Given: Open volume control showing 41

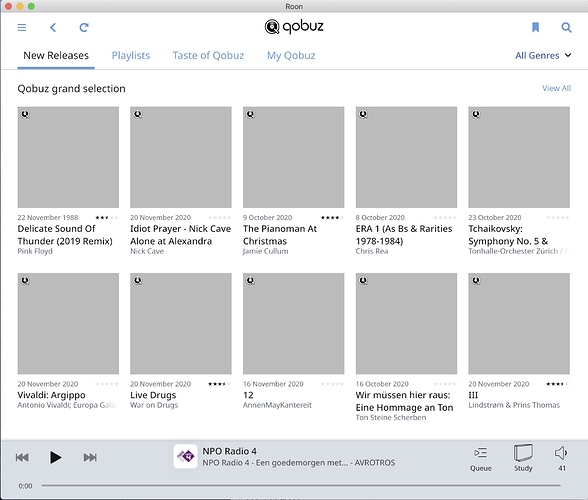Looking at the screenshot, I should [561, 458].
